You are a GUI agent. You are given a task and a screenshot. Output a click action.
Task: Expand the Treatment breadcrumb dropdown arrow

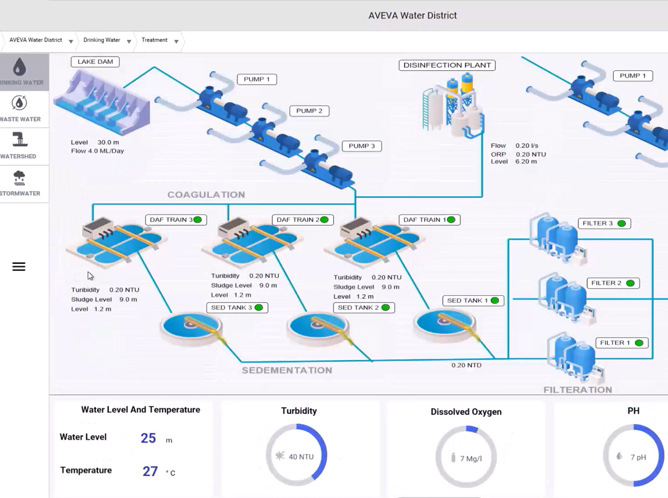177,42
